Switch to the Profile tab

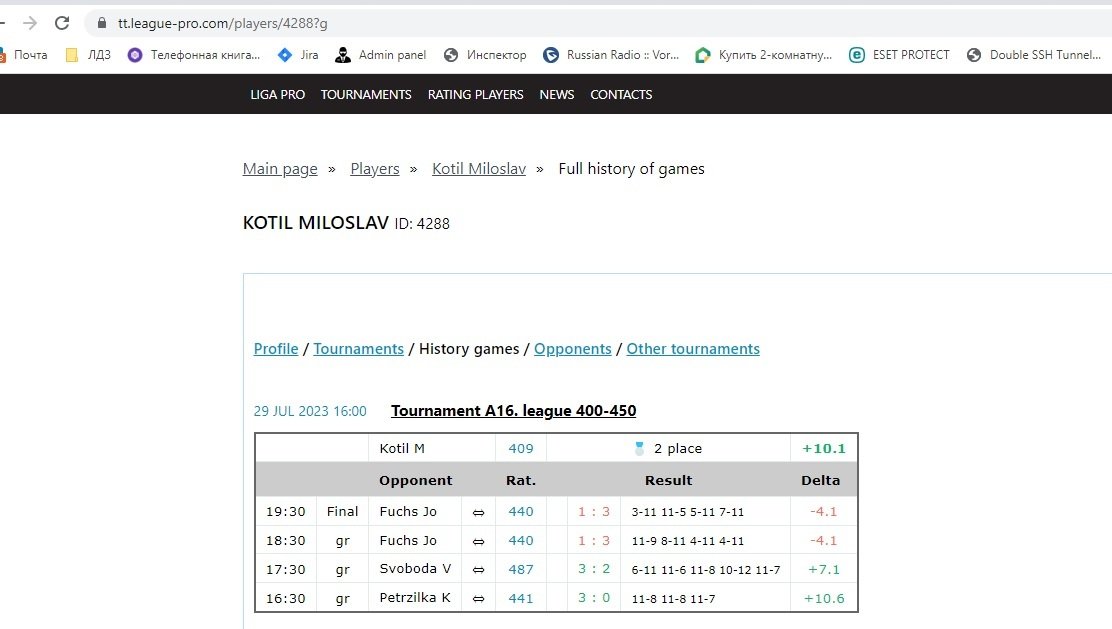pos(276,349)
